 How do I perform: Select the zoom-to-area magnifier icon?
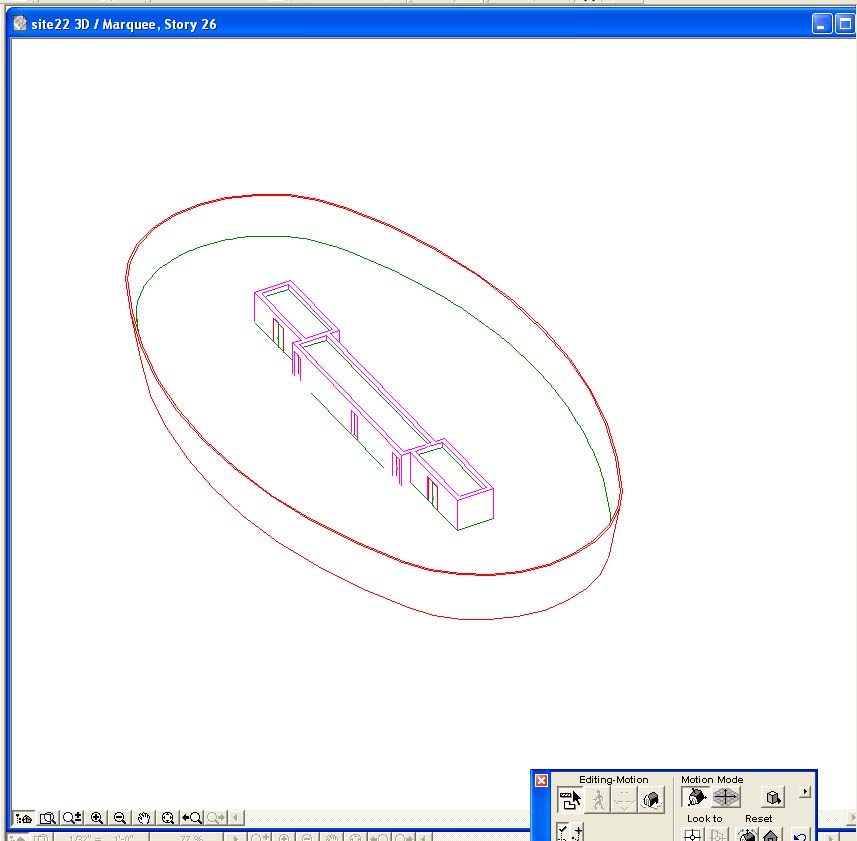(x=48, y=818)
